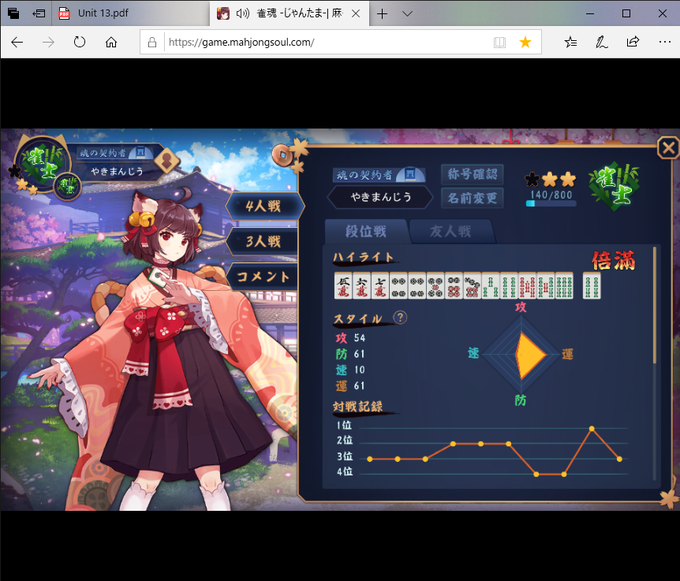Go to browser home page
Viewport: 680px width, 581px height.
pos(111,42)
